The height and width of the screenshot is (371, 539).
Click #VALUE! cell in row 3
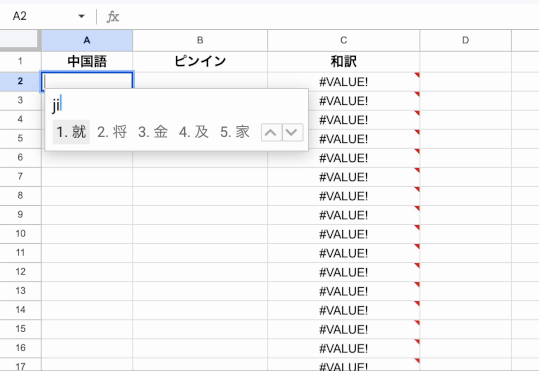(343, 101)
